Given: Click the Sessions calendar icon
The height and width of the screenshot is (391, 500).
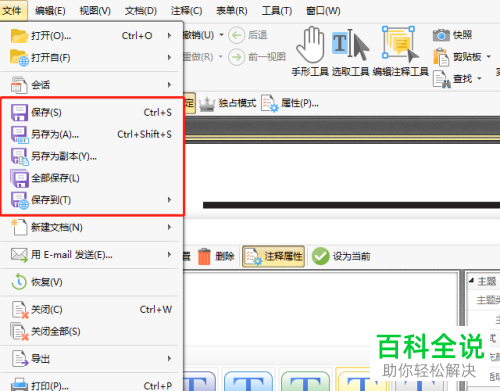Looking at the screenshot, I should [19, 85].
